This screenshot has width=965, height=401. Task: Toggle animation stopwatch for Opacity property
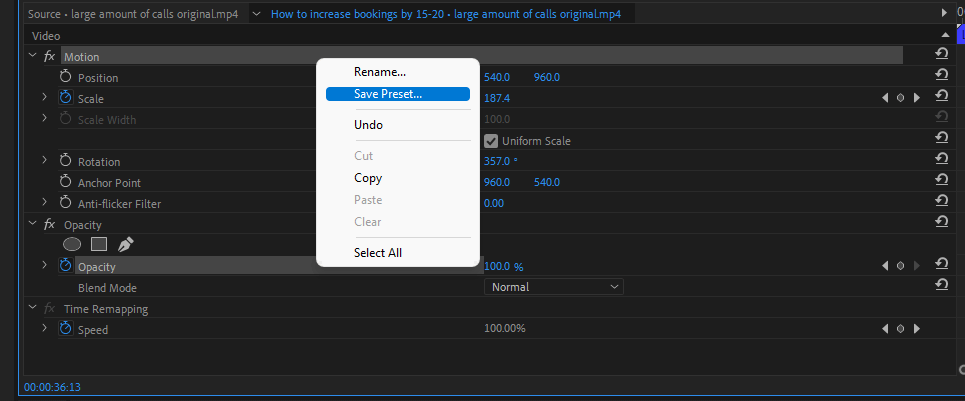coord(65,266)
